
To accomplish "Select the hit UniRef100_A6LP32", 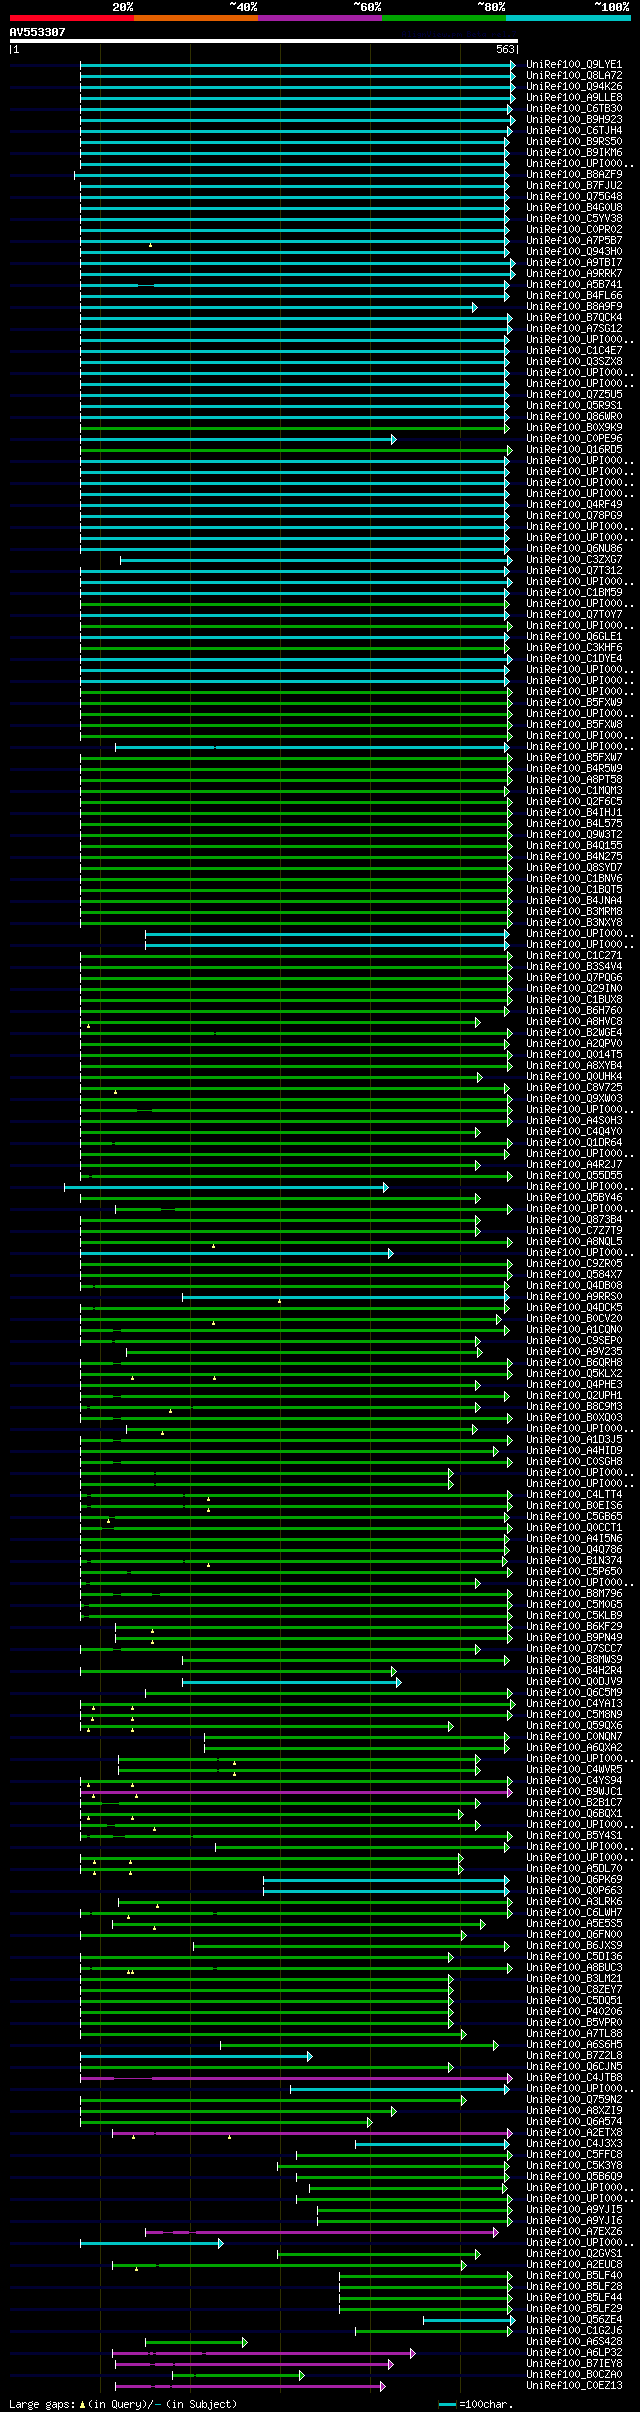I will 574,2353.
